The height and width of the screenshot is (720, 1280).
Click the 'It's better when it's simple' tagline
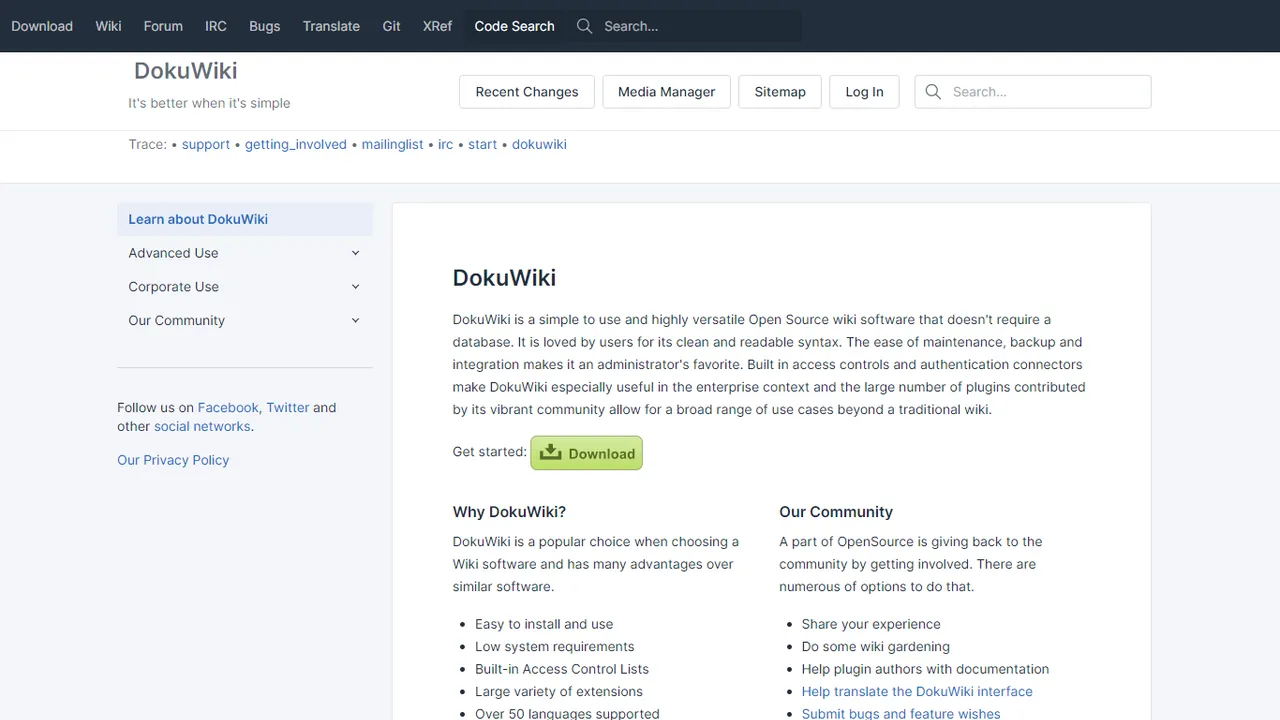[x=209, y=103]
